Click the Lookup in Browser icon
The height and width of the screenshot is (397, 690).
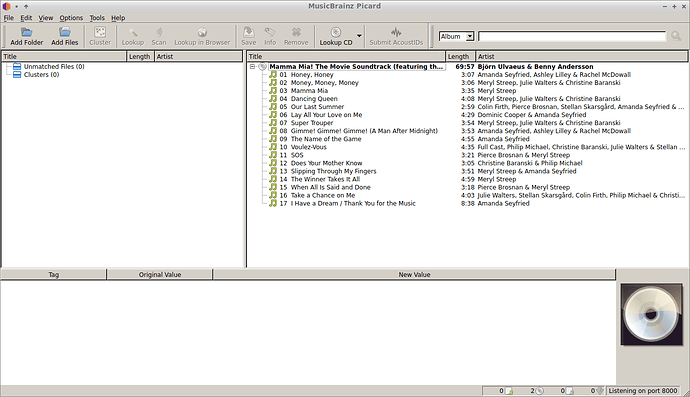click(x=202, y=32)
